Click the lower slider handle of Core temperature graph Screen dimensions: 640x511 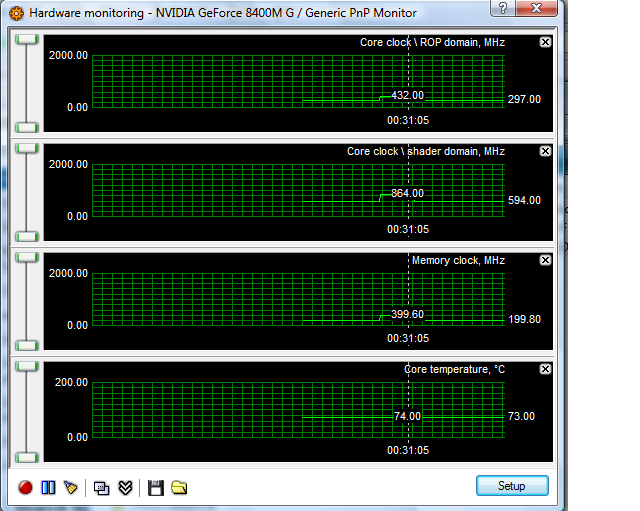click(x=27, y=458)
